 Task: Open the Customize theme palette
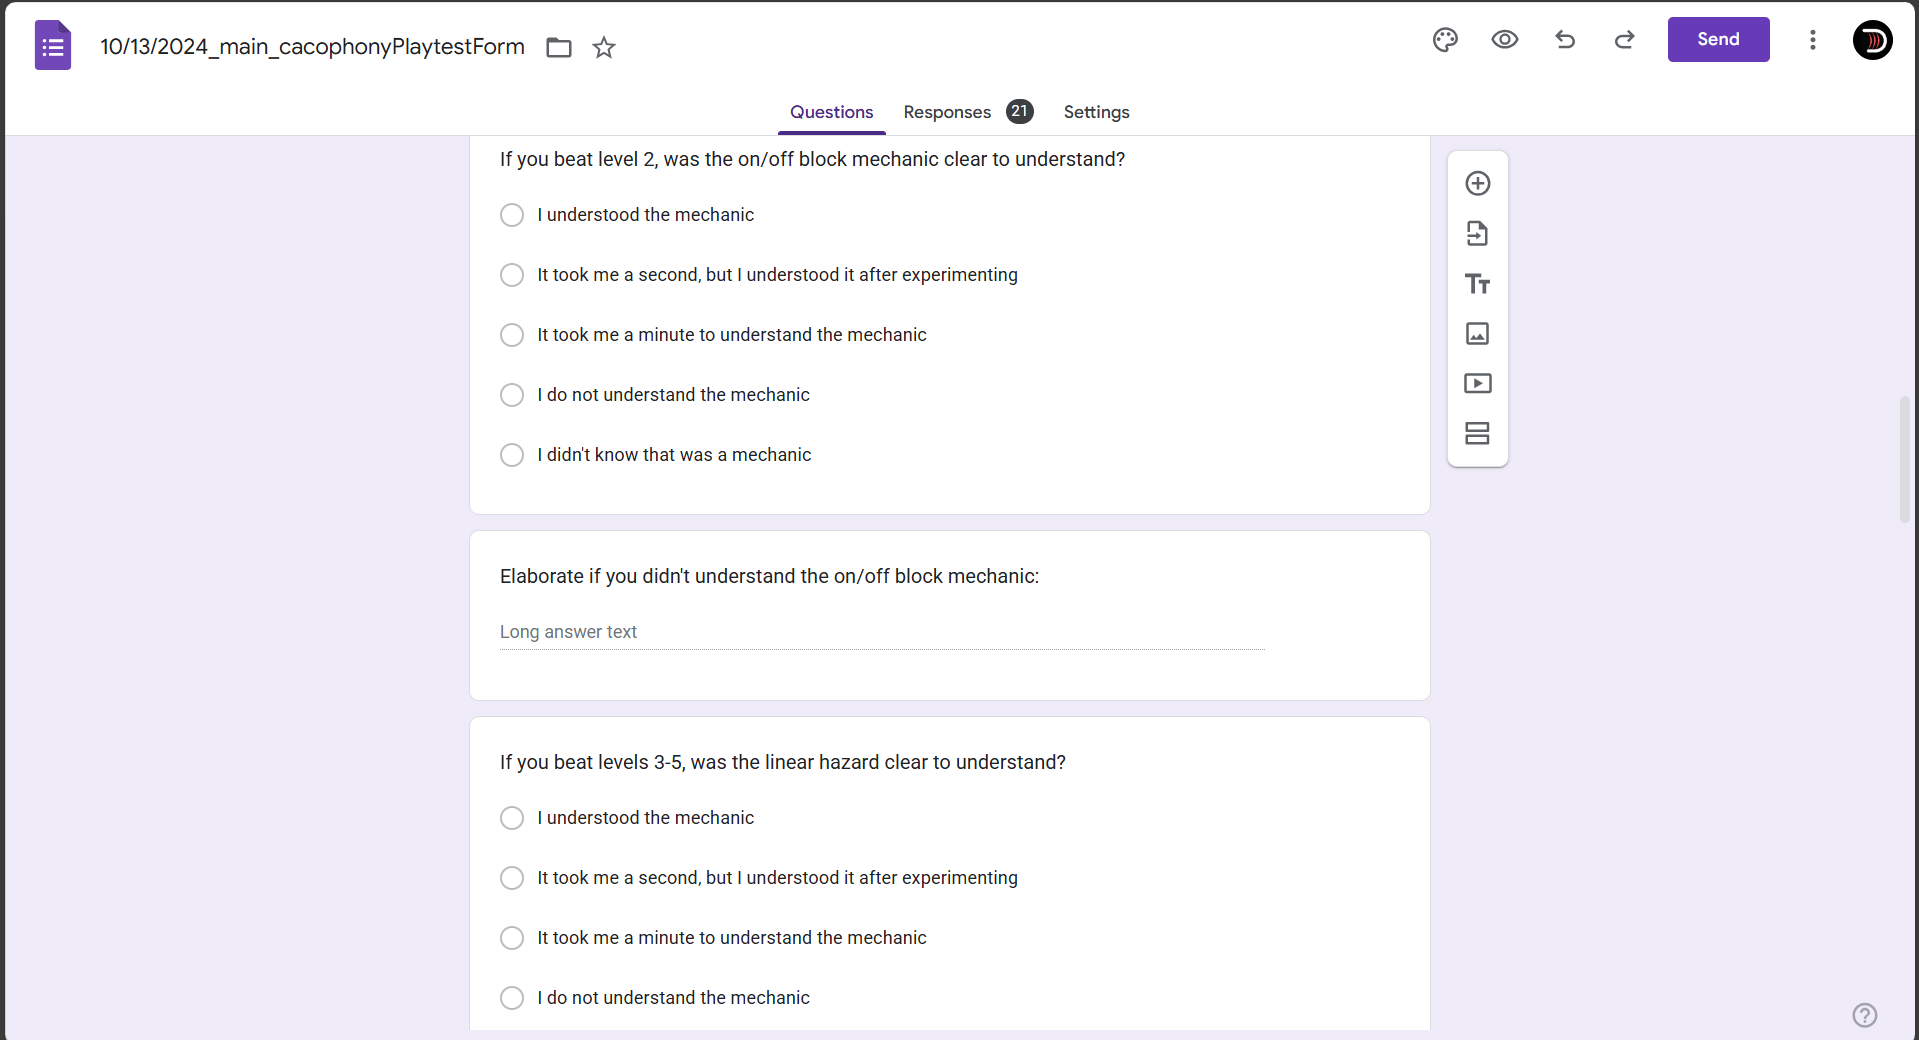click(1445, 40)
